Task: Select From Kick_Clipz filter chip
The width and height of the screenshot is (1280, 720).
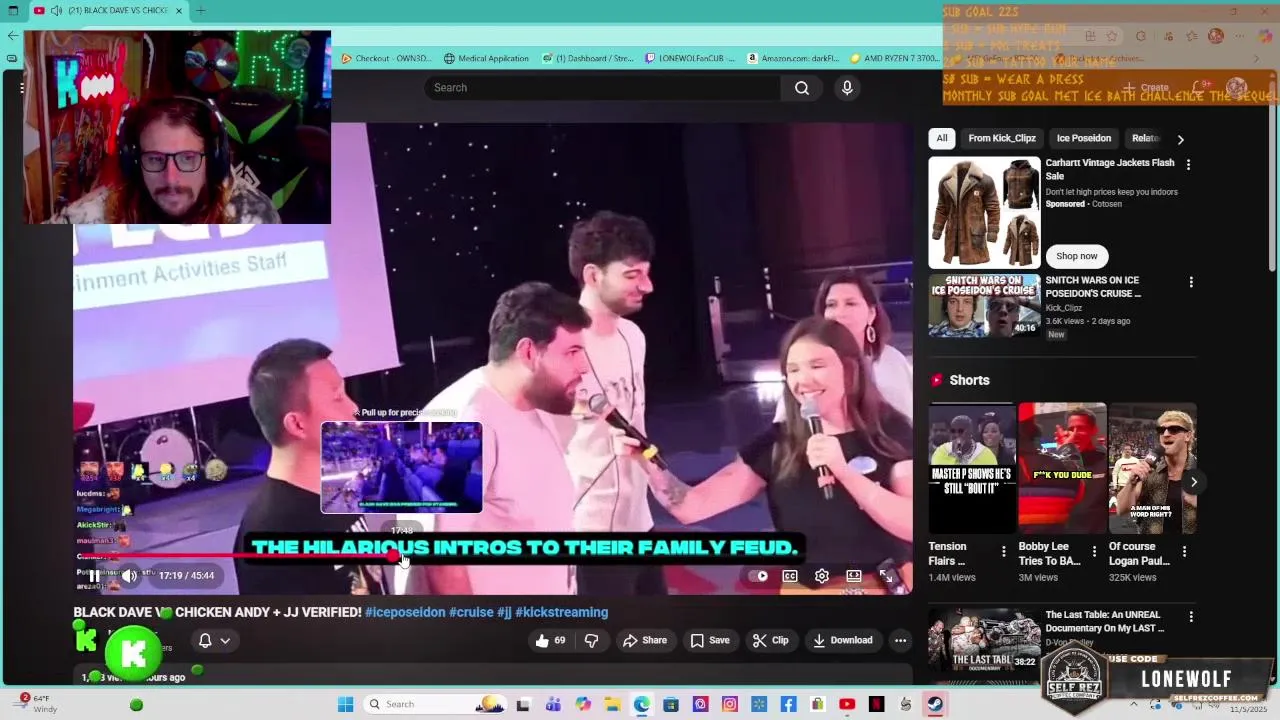Action: coord(1002,138)
